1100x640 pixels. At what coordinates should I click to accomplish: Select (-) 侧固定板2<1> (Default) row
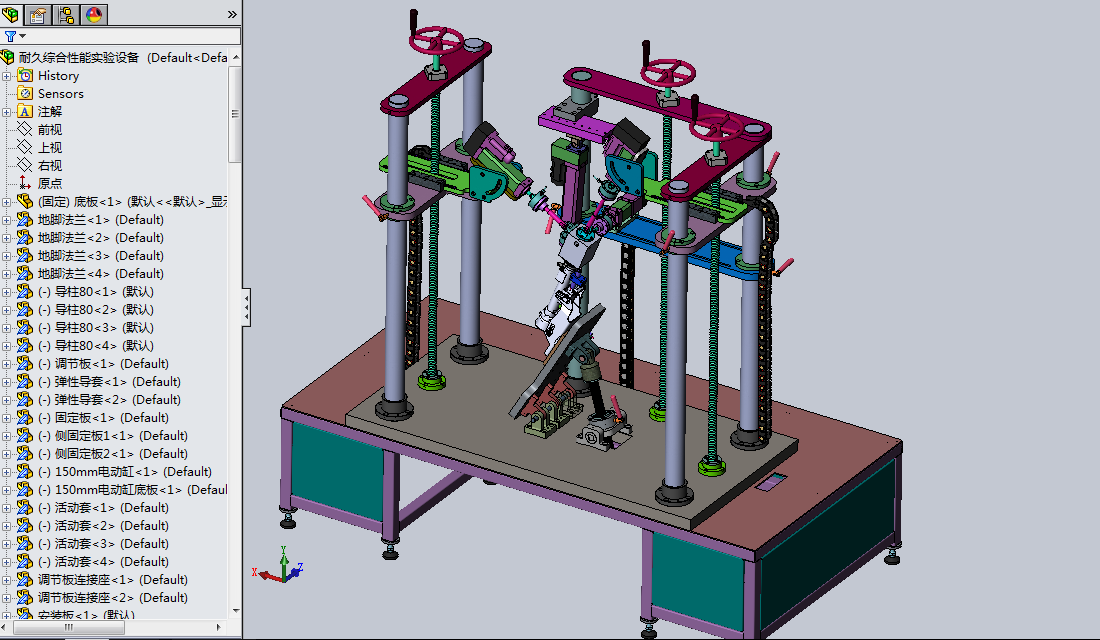click(x=112, y=454)
